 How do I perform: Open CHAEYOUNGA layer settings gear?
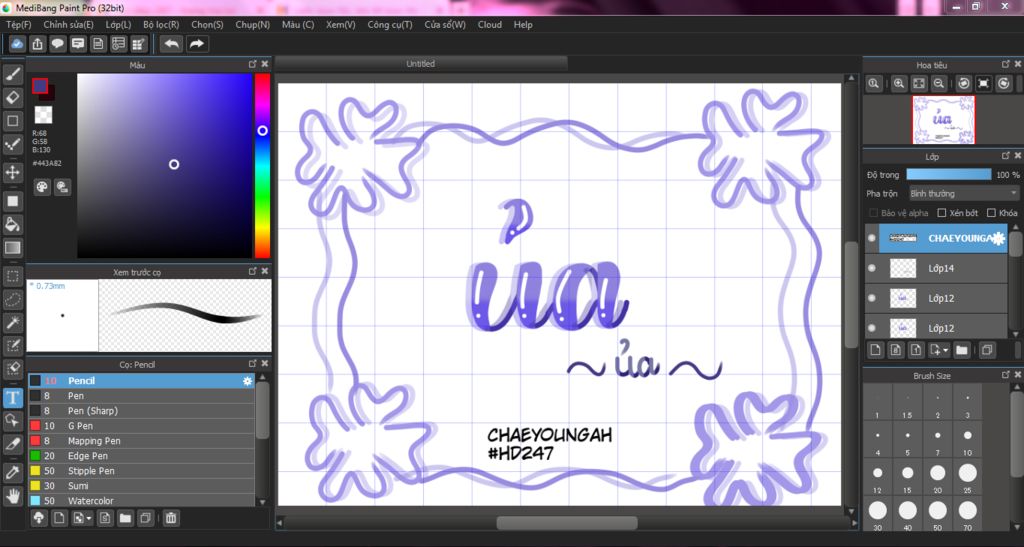point(999,238)
